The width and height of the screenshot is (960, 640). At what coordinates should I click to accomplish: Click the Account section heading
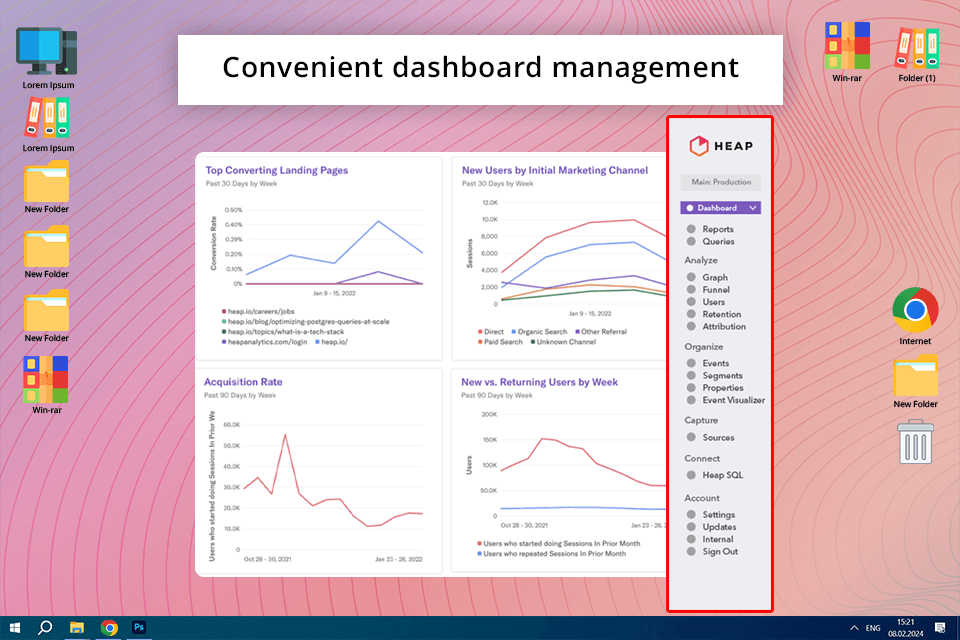[x=702, y=498]
